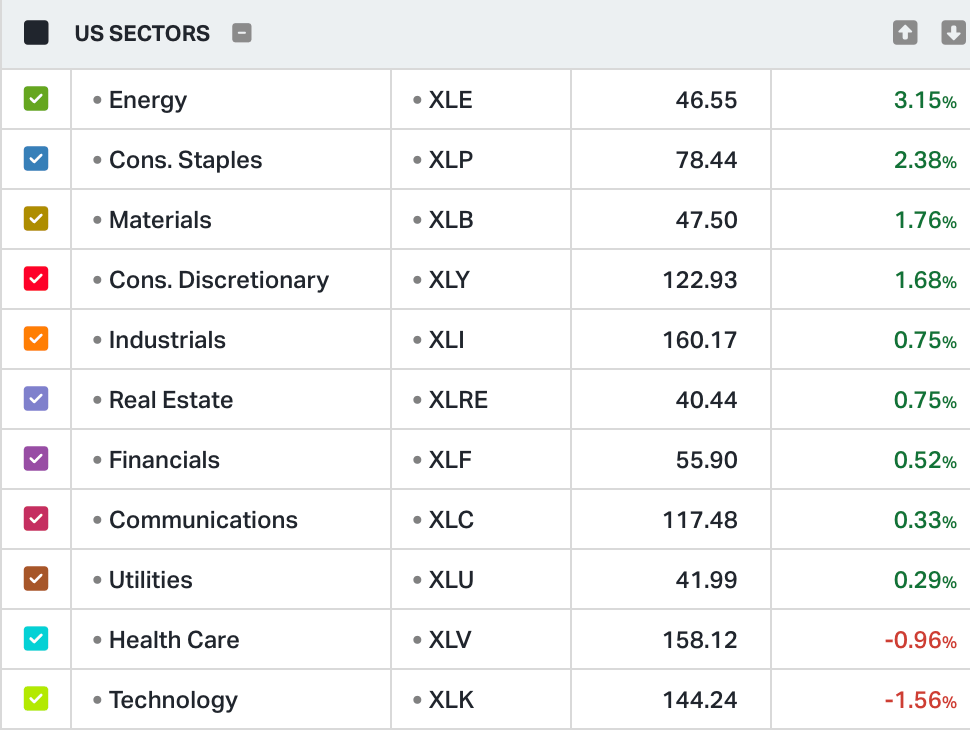Toggle the Cons. Discretionary red checkbox
The image size is (970, 730).
coord(36,279)
